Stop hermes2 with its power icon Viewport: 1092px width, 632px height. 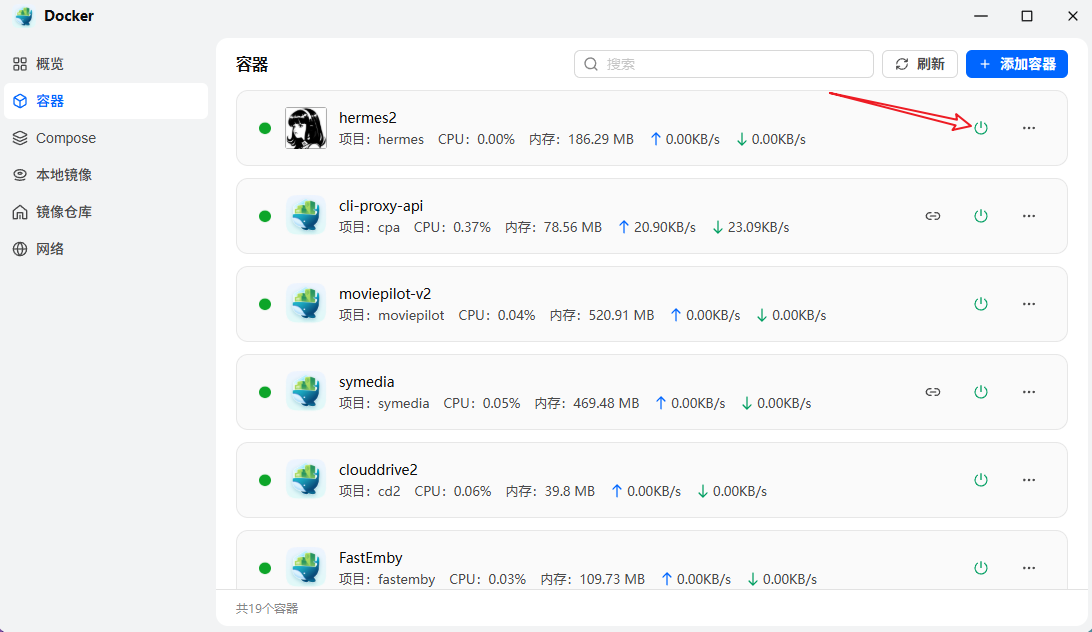click(981, 128)
